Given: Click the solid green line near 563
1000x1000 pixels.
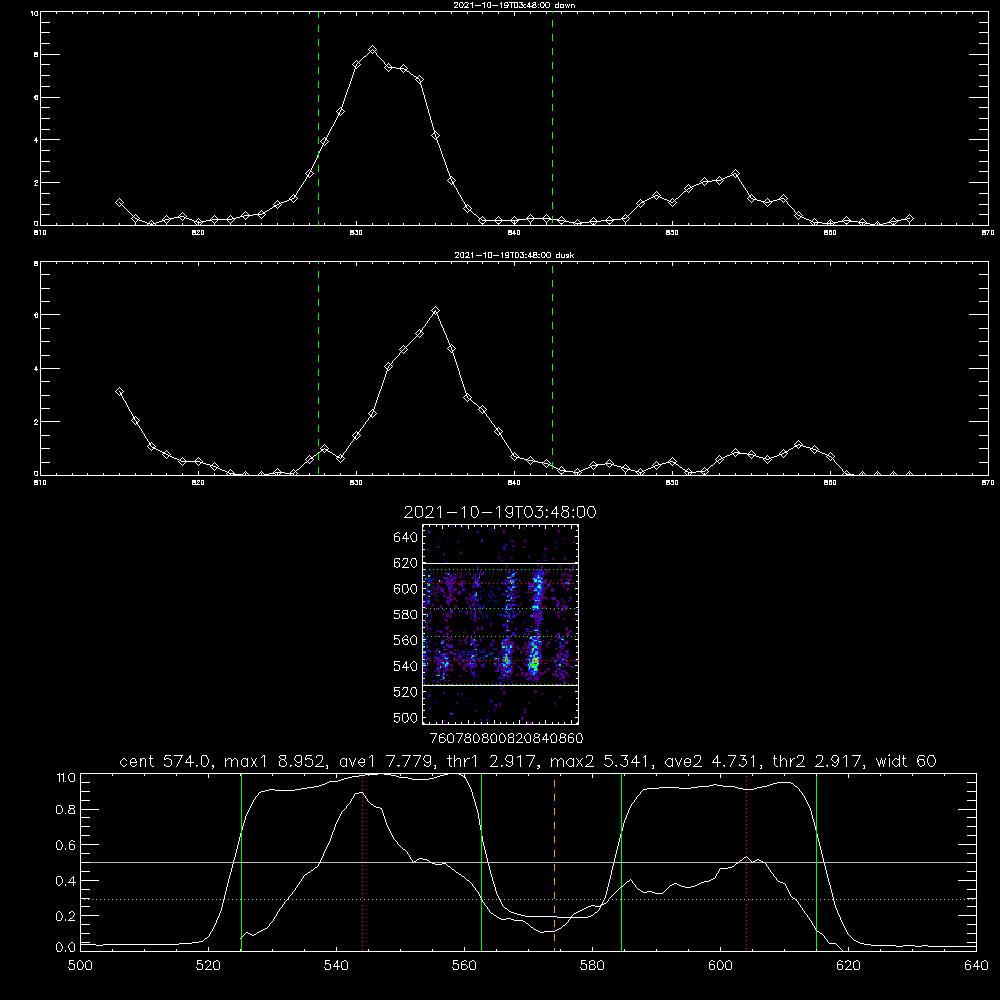Looking at the screenshot, I should 482,862.
